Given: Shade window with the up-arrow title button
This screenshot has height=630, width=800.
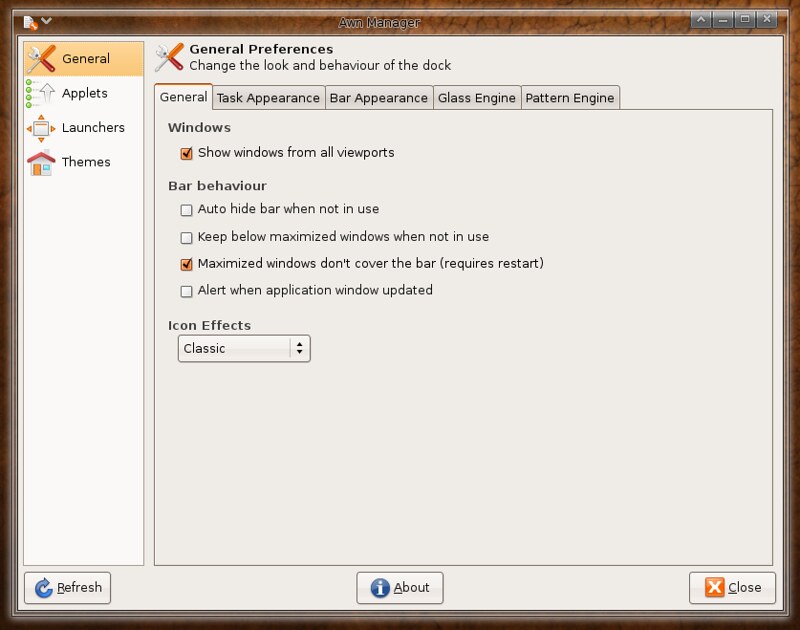Looking at the screenshot, I should [x=701, y=20].
